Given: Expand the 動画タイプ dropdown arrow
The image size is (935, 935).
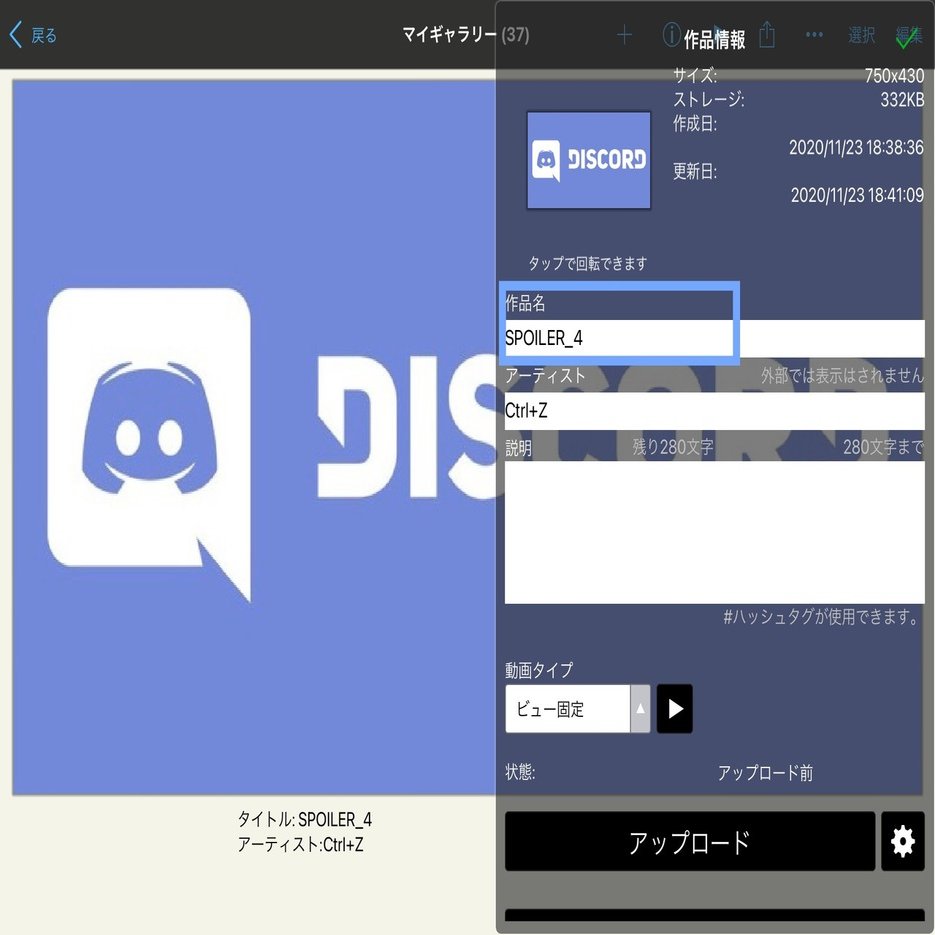Looking at the screenshot, I should coord(638,707).
